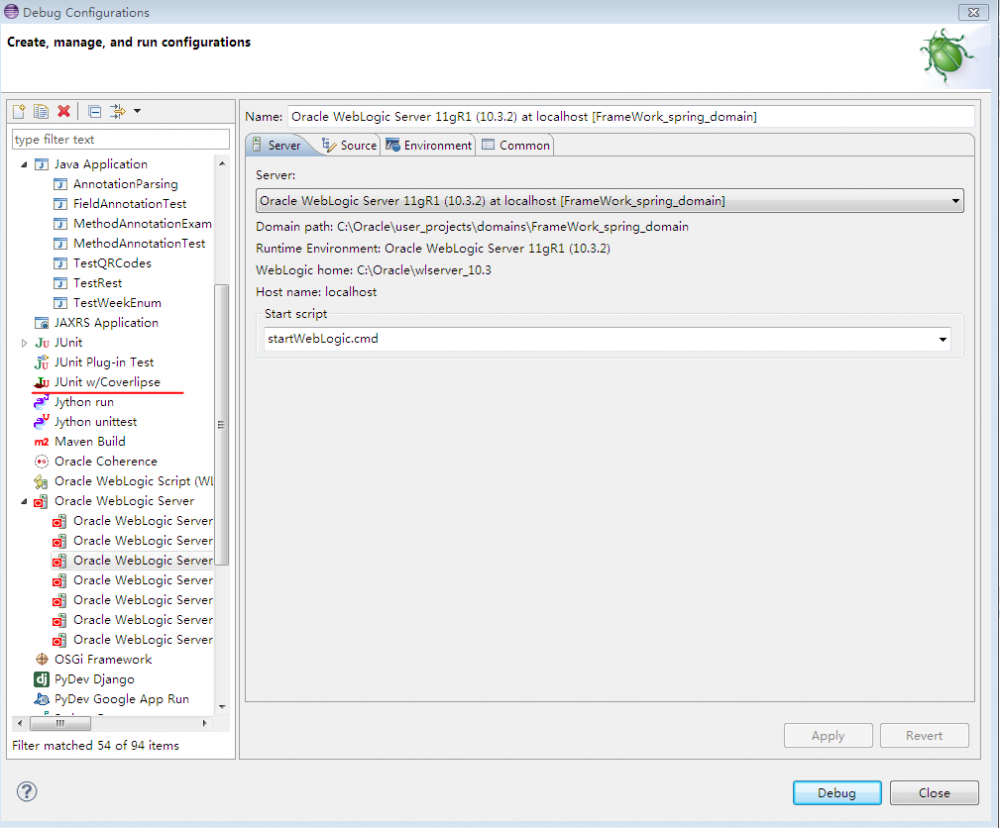Click the Oracle WebLogic Server category icon
This screenshot has height=828, width=1000.
tap(41, 501)
